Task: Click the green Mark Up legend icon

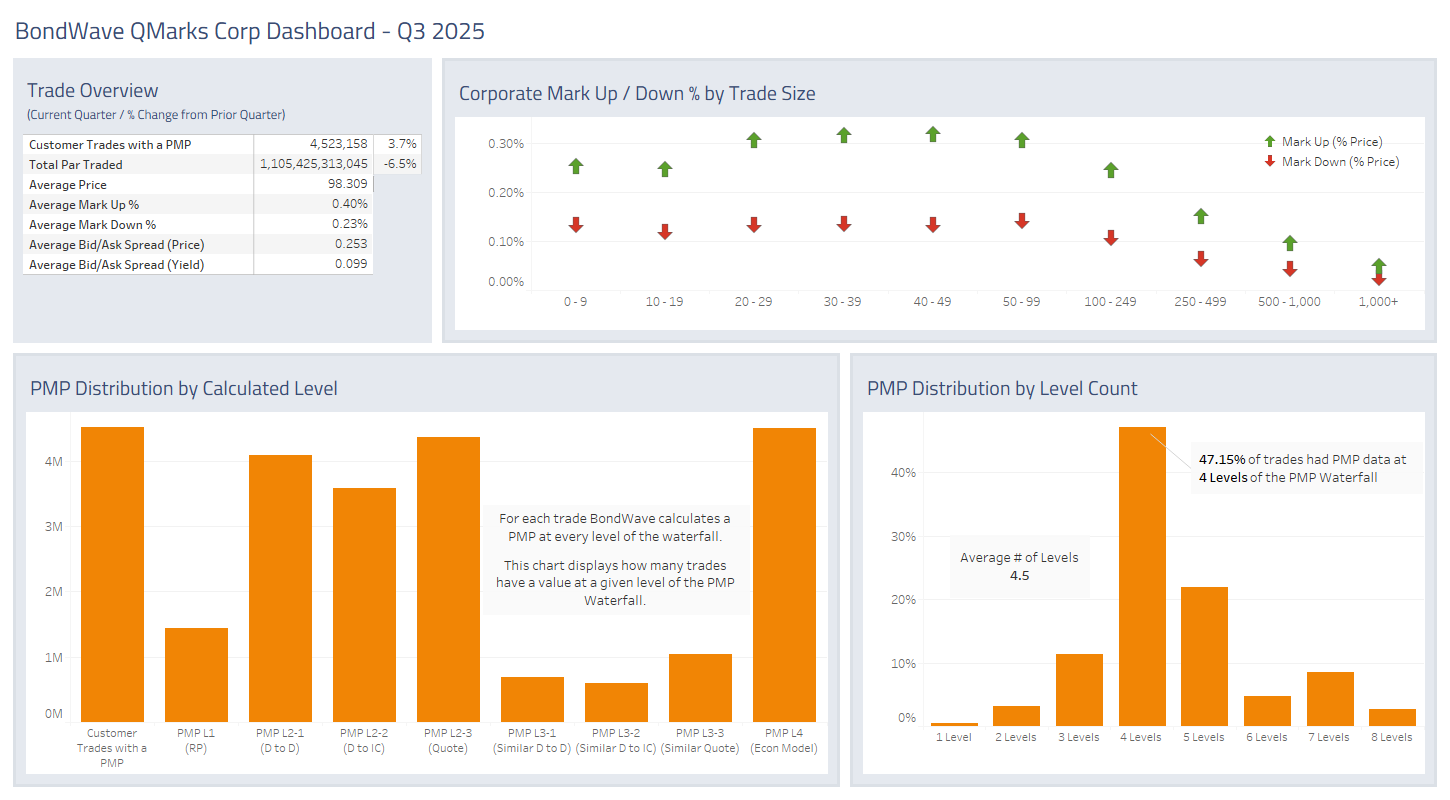Action: pos(1270,142)
